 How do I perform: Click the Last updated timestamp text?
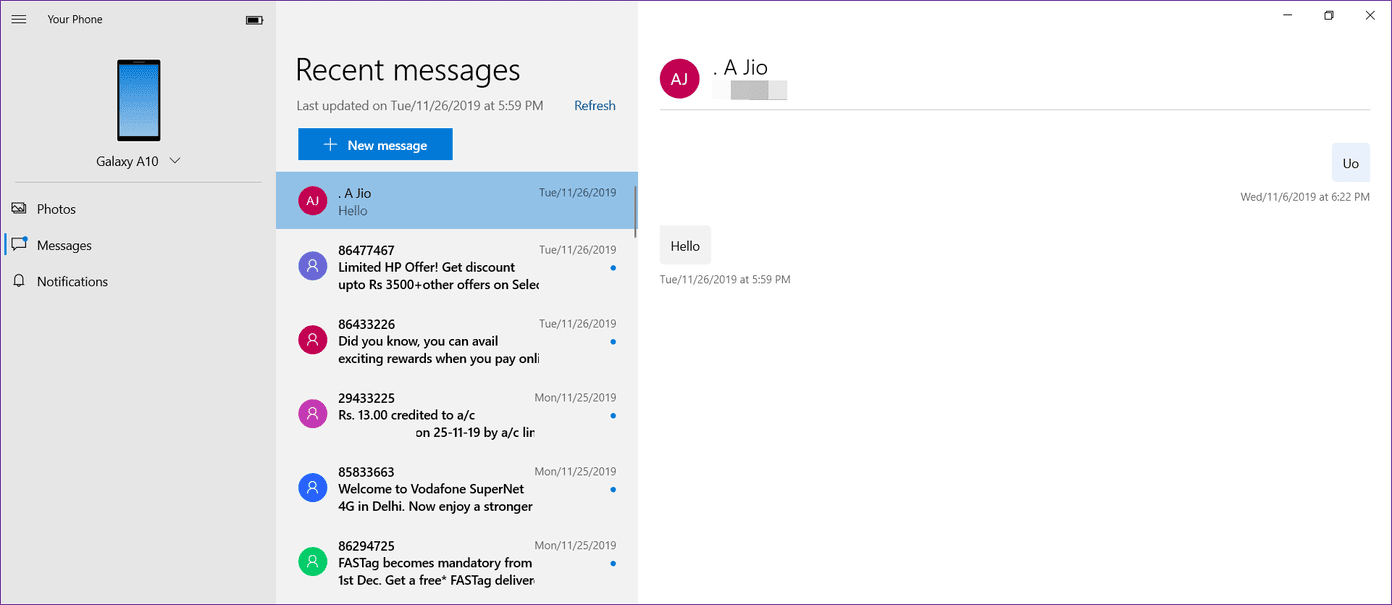[420, 105]
